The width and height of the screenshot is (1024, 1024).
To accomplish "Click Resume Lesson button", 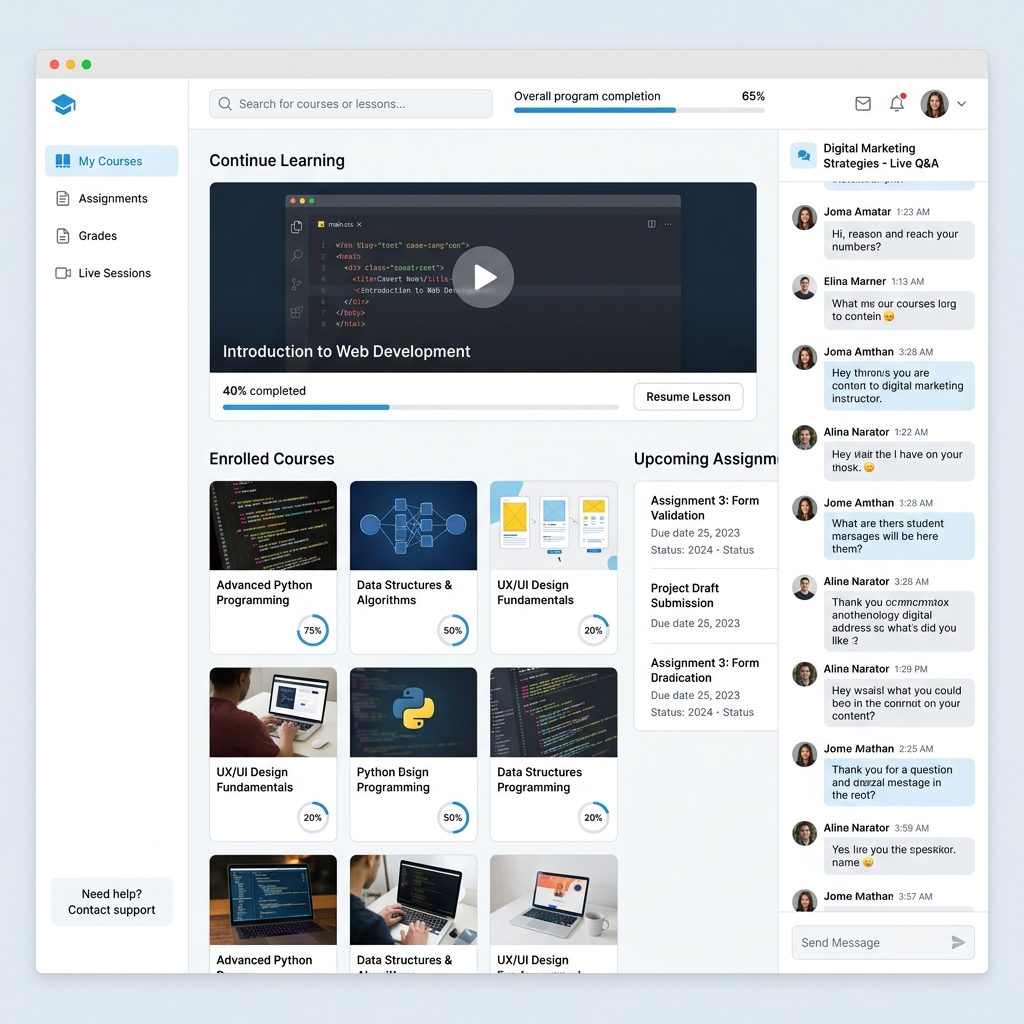I will coord(688,396).
